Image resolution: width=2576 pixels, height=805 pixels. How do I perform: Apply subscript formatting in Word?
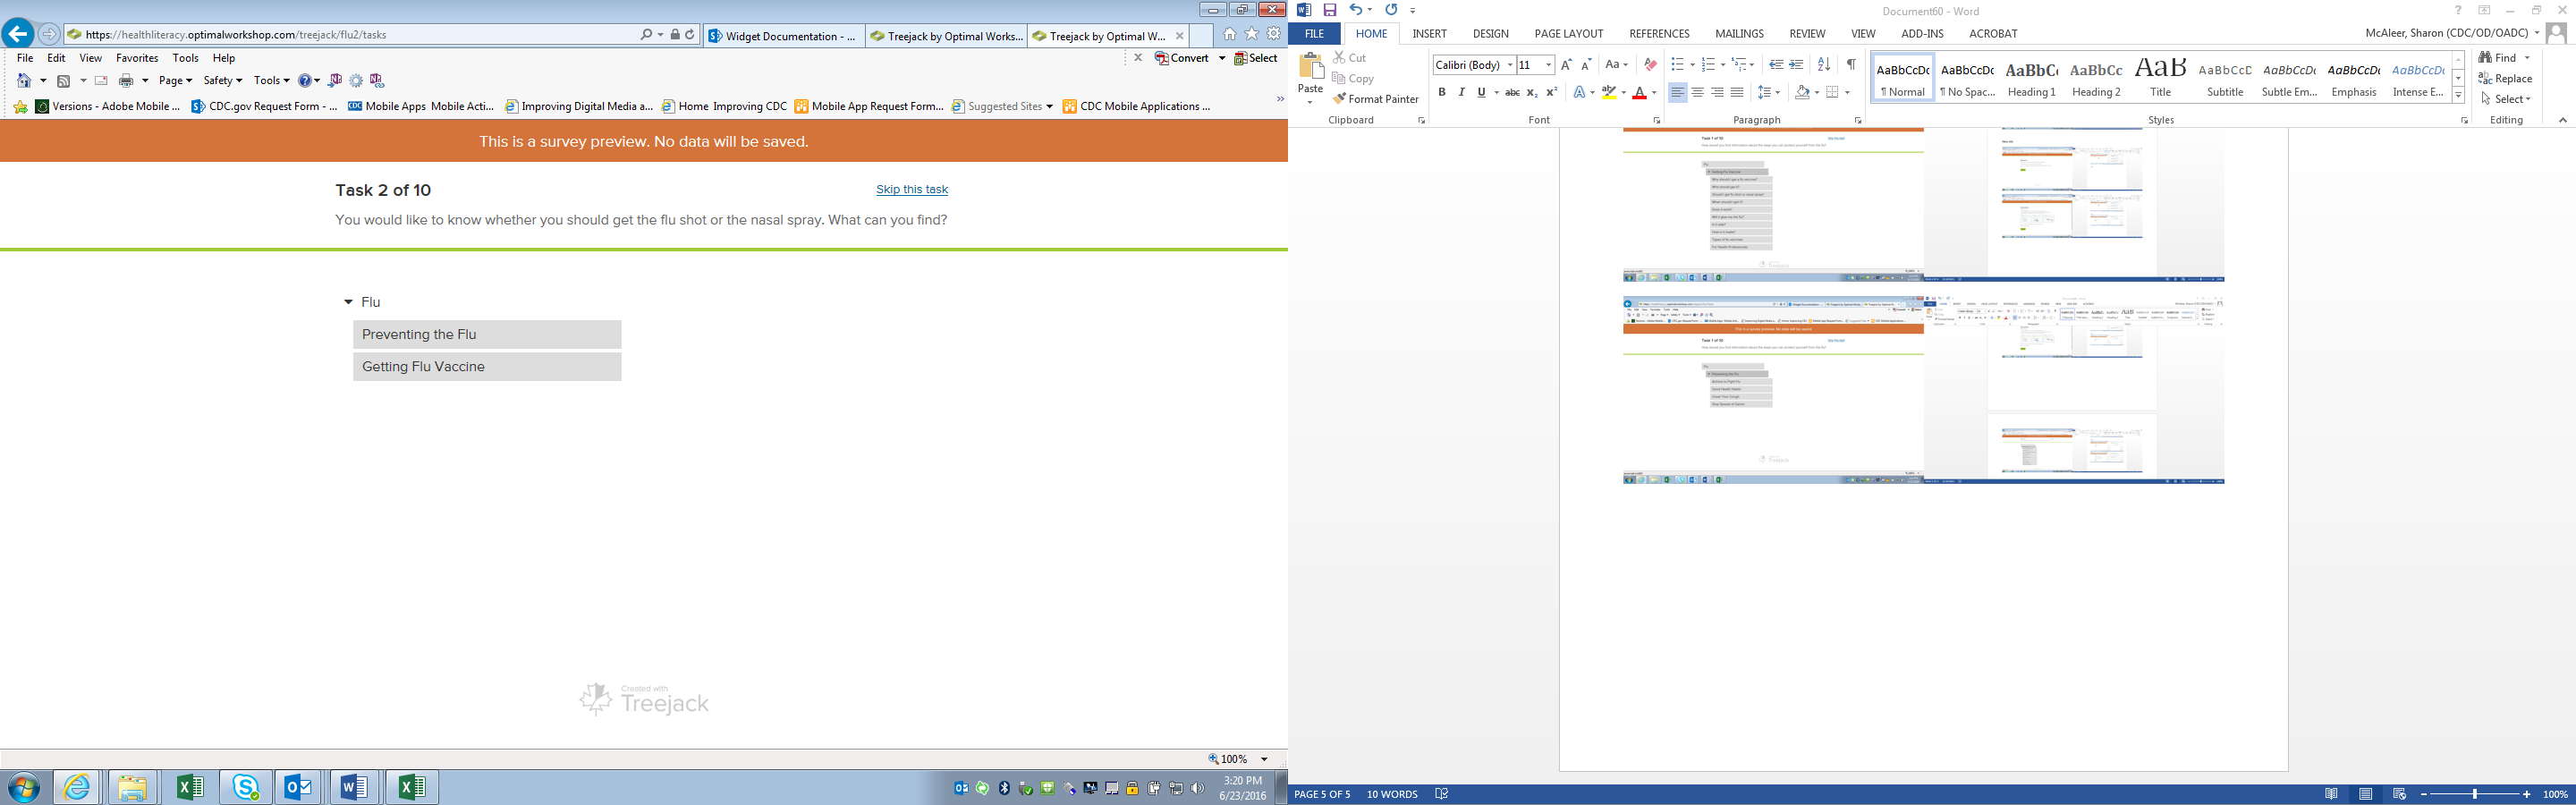(1532, 93)
